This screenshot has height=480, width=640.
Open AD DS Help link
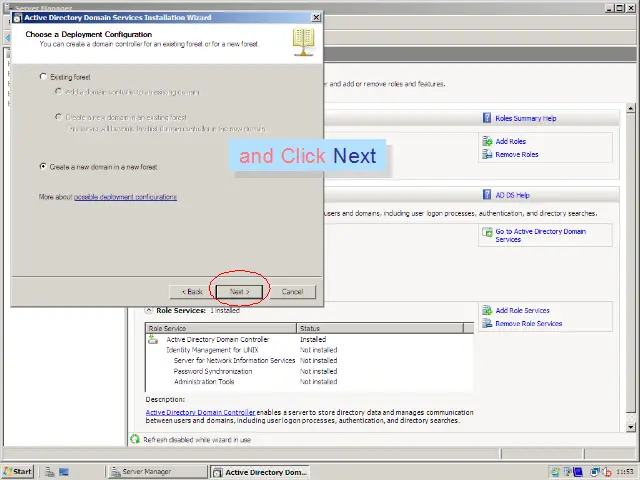pyautogui.click(x=512, y=195)
